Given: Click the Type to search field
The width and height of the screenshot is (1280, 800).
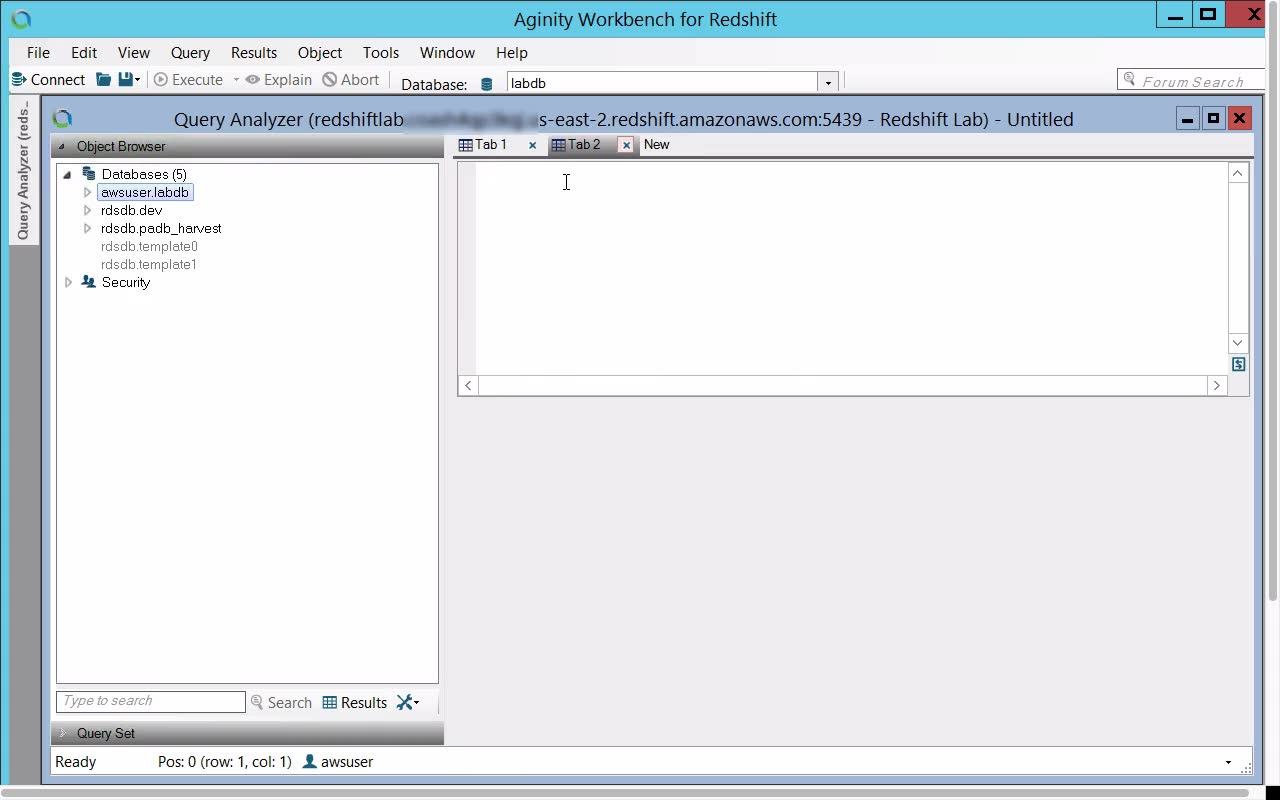Looking at the screenshot, I should pyautogui.click(x=151, y=702).
